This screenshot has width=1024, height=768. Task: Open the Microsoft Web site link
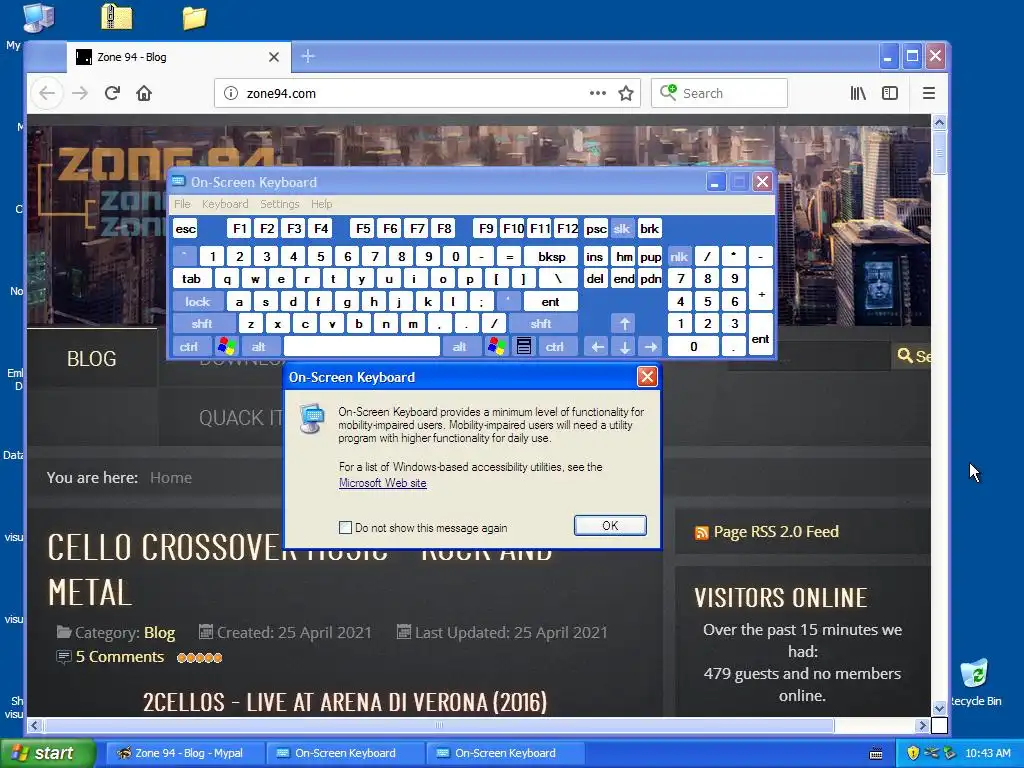click(x=383, y=483)
